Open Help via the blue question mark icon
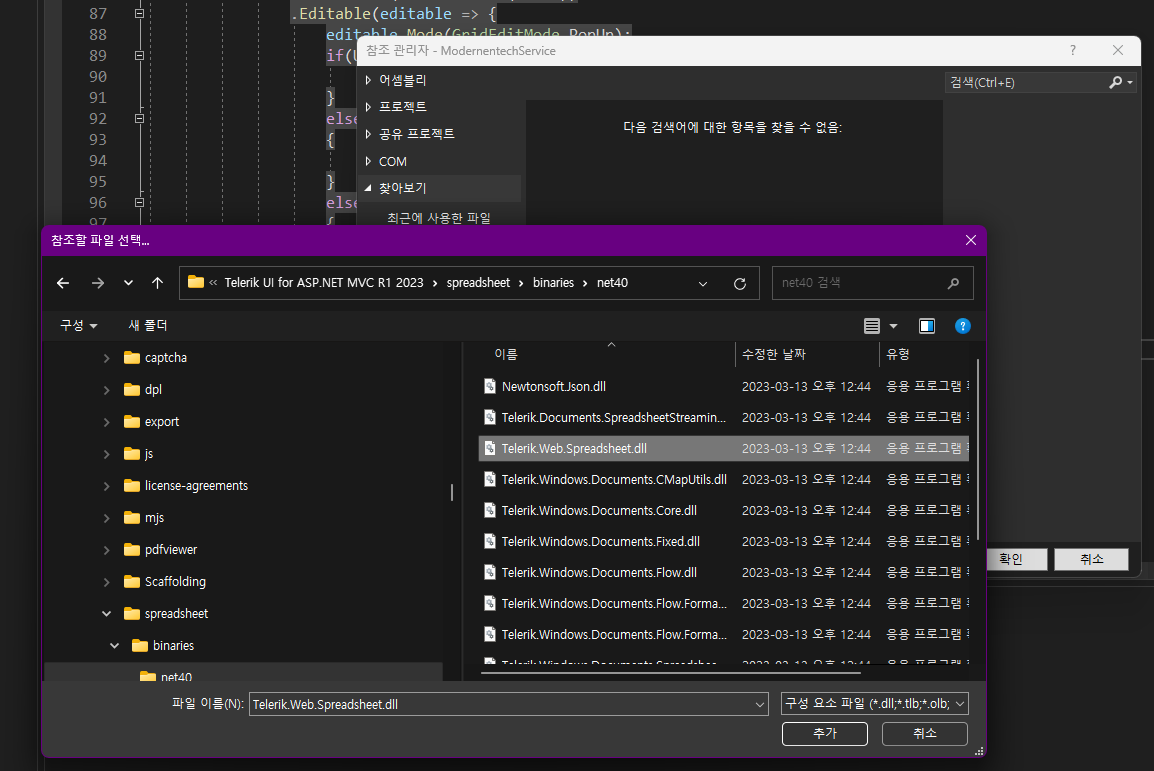This screenshot has width=1154, height=771. pos(962,325)
